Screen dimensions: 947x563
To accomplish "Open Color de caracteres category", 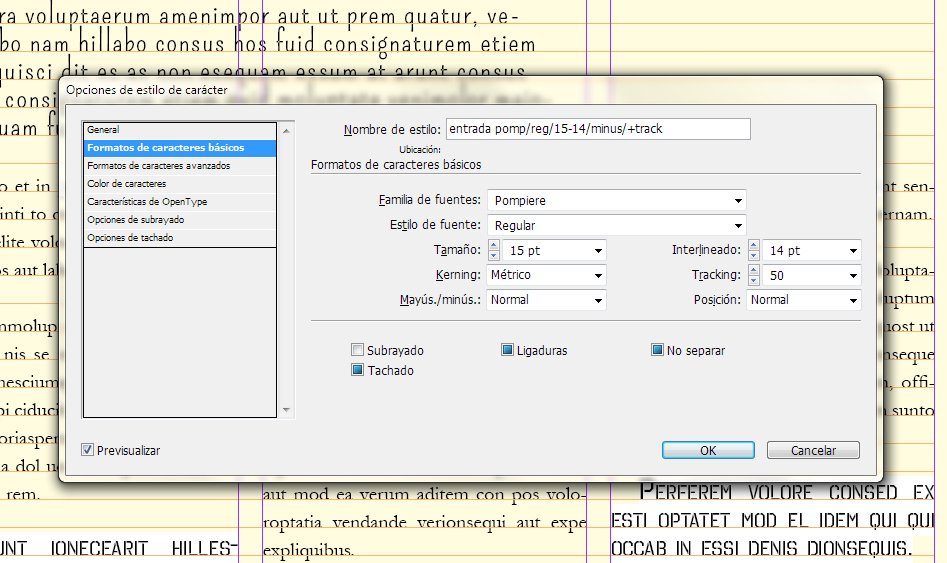I will (179, 184).
